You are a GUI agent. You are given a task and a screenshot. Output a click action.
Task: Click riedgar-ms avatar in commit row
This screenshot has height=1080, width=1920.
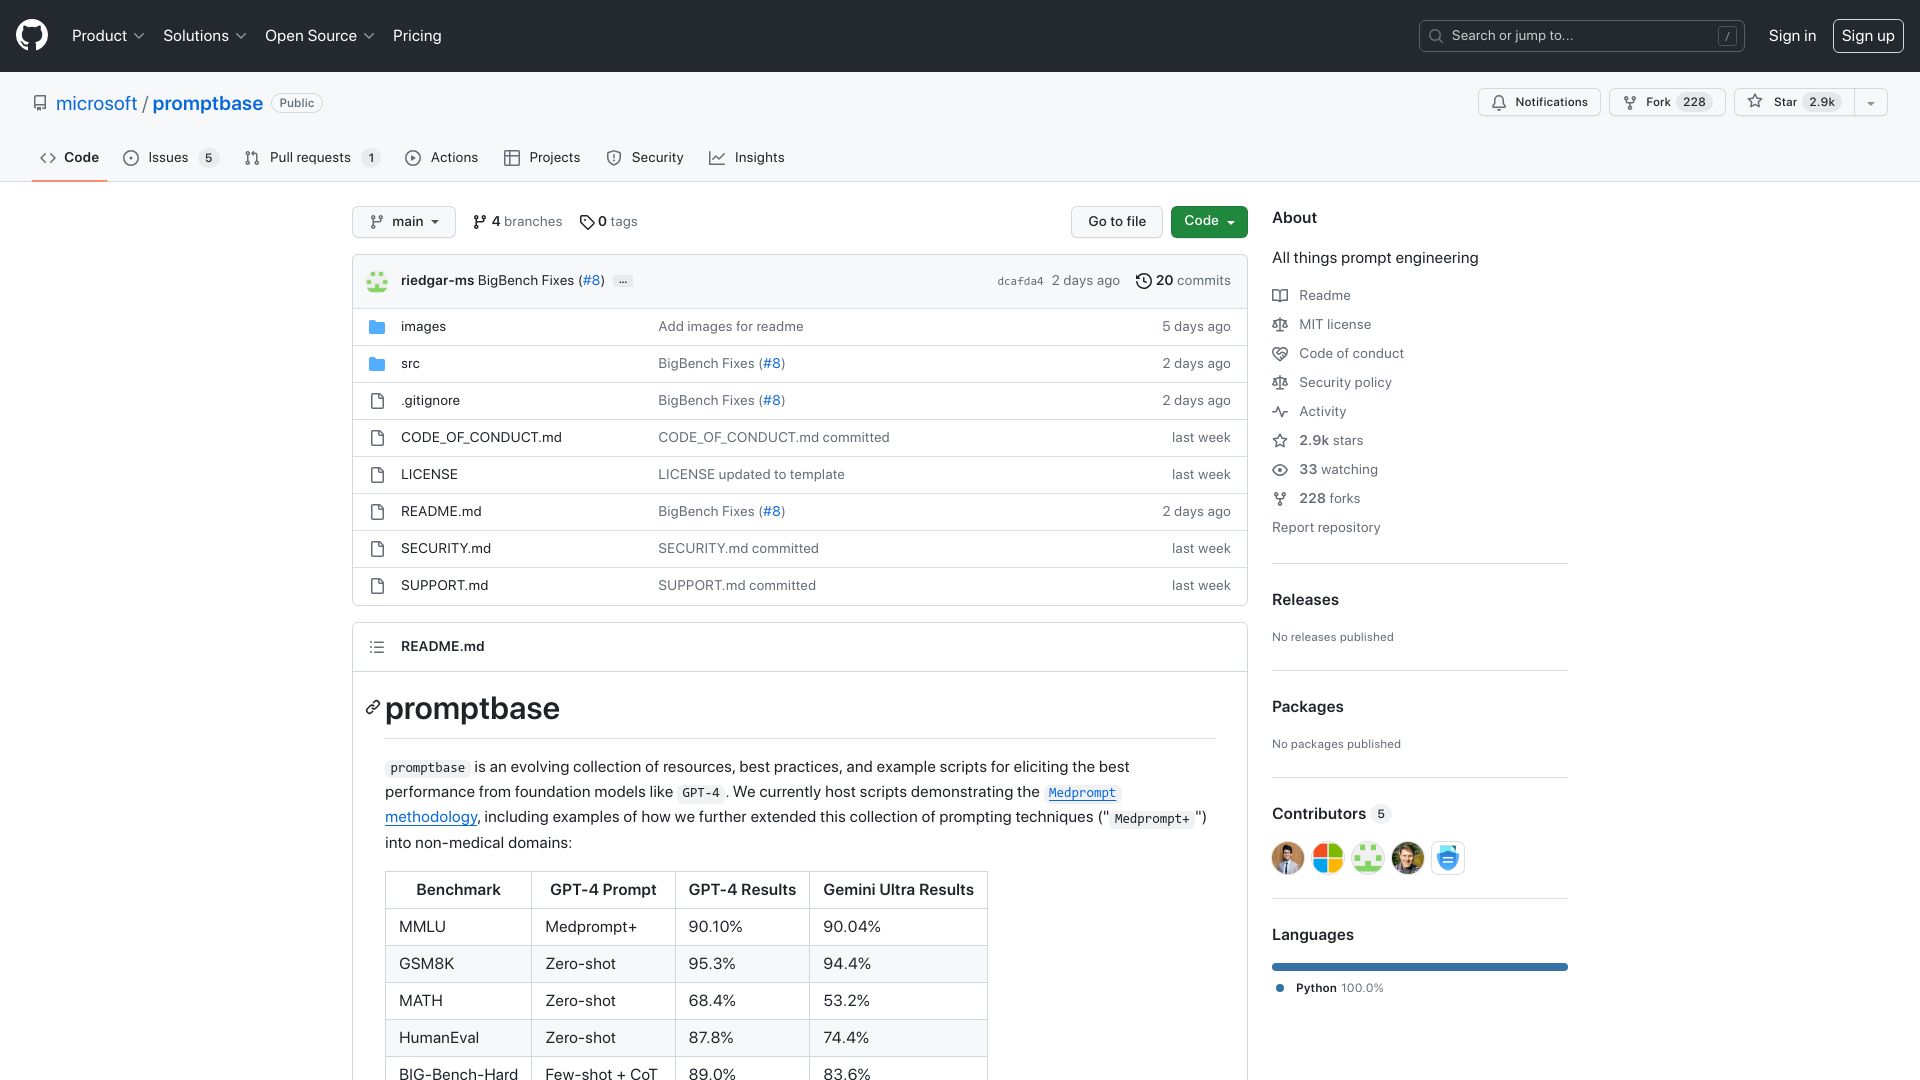coord(377,281)
